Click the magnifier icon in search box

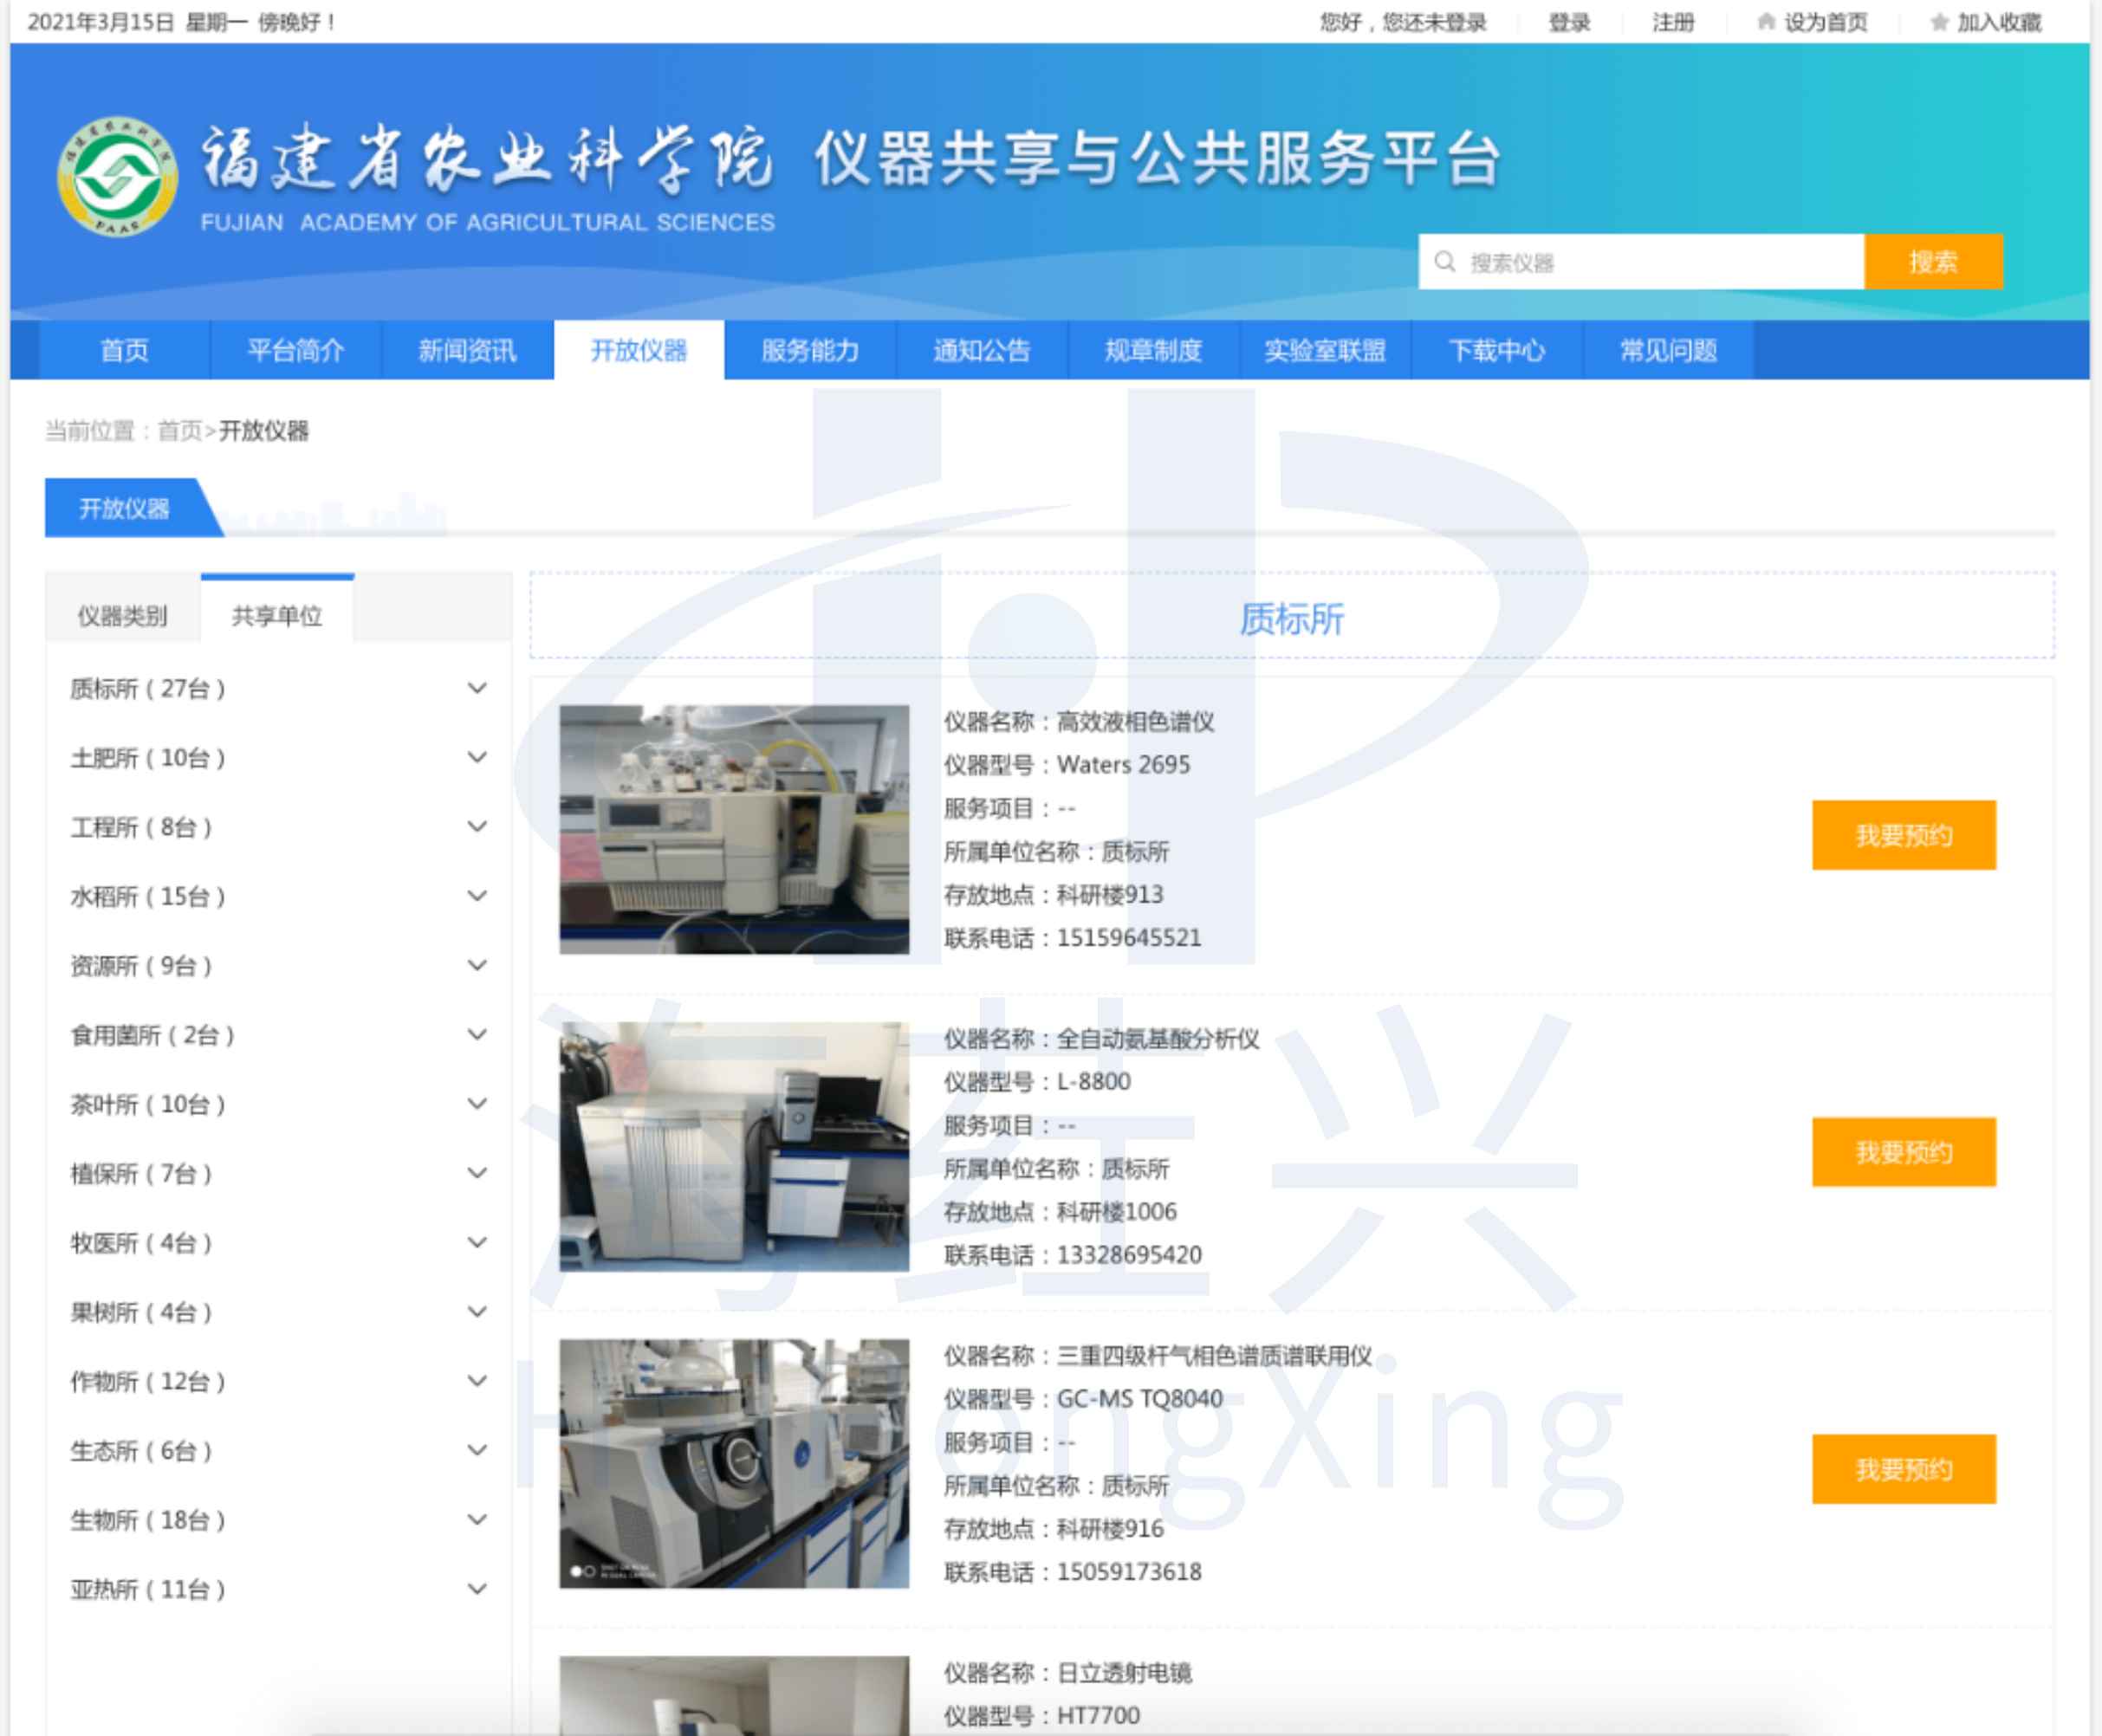point(1445,262)
